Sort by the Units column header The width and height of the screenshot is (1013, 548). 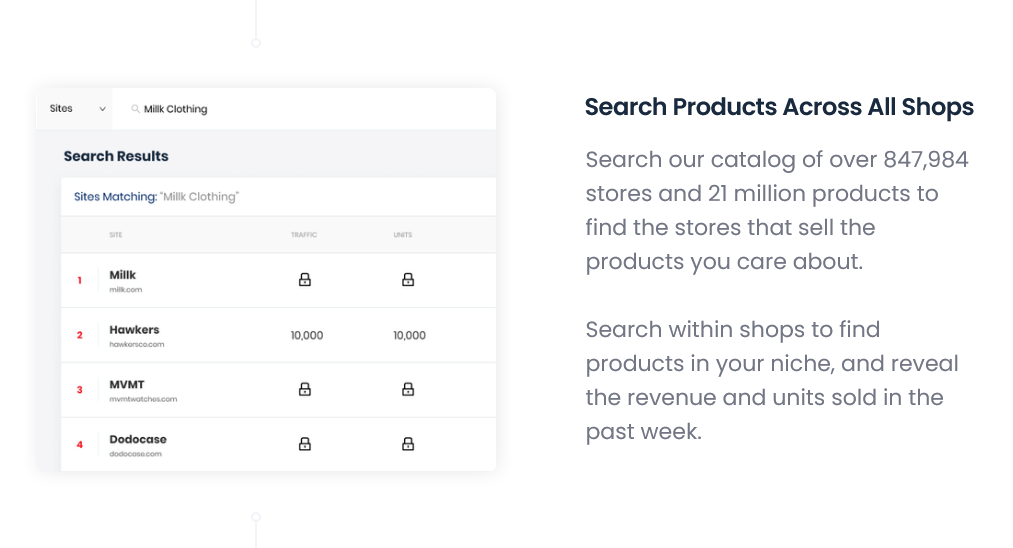[402, 235]
